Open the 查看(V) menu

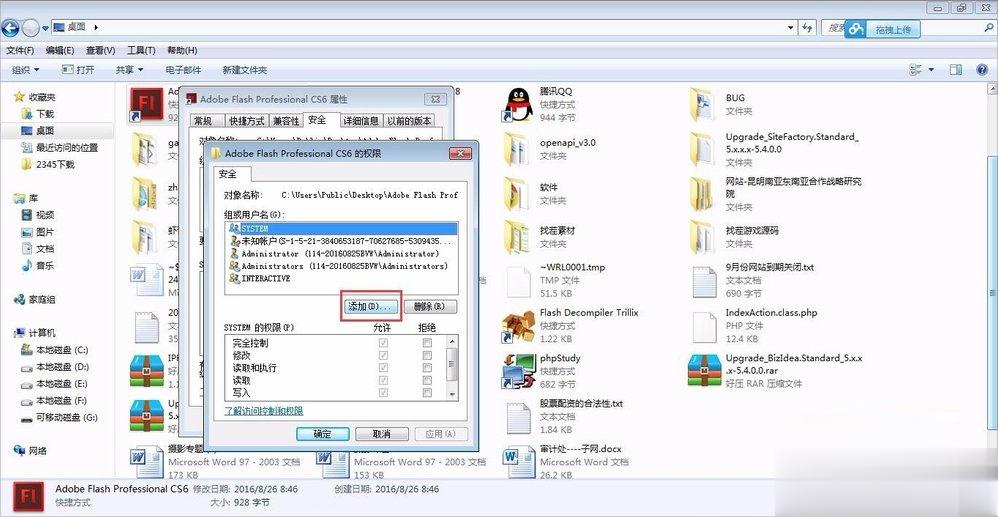click(x=101, y=50)
